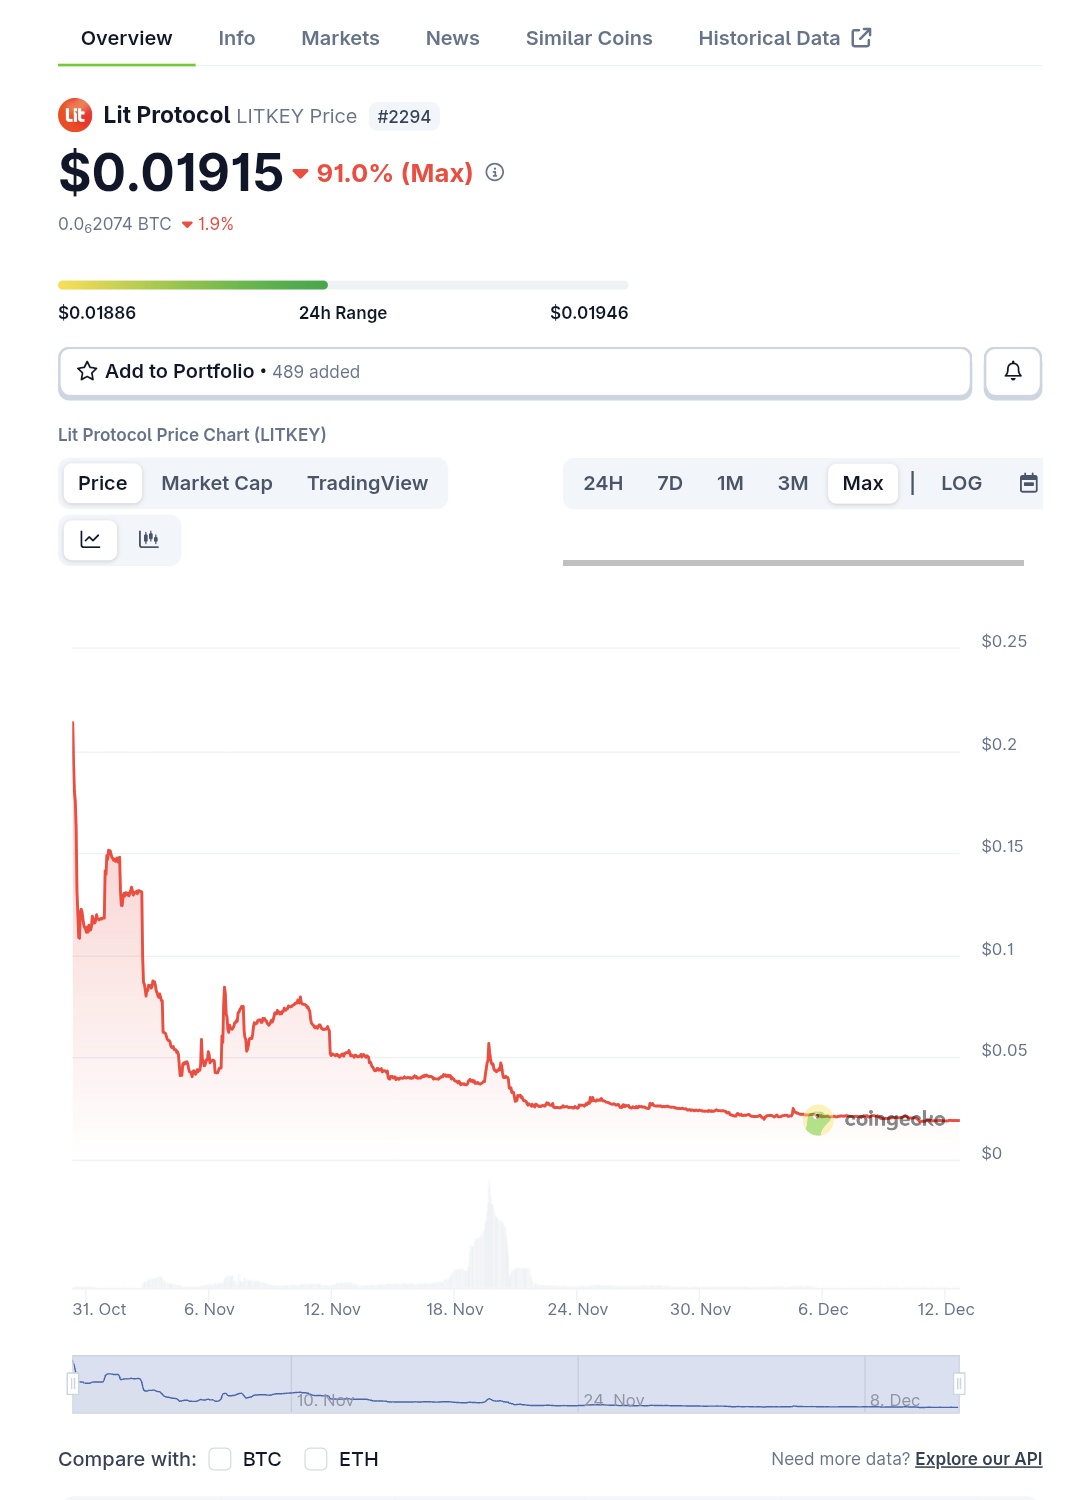Switch to candlestick chart view icon

(149, 540)
